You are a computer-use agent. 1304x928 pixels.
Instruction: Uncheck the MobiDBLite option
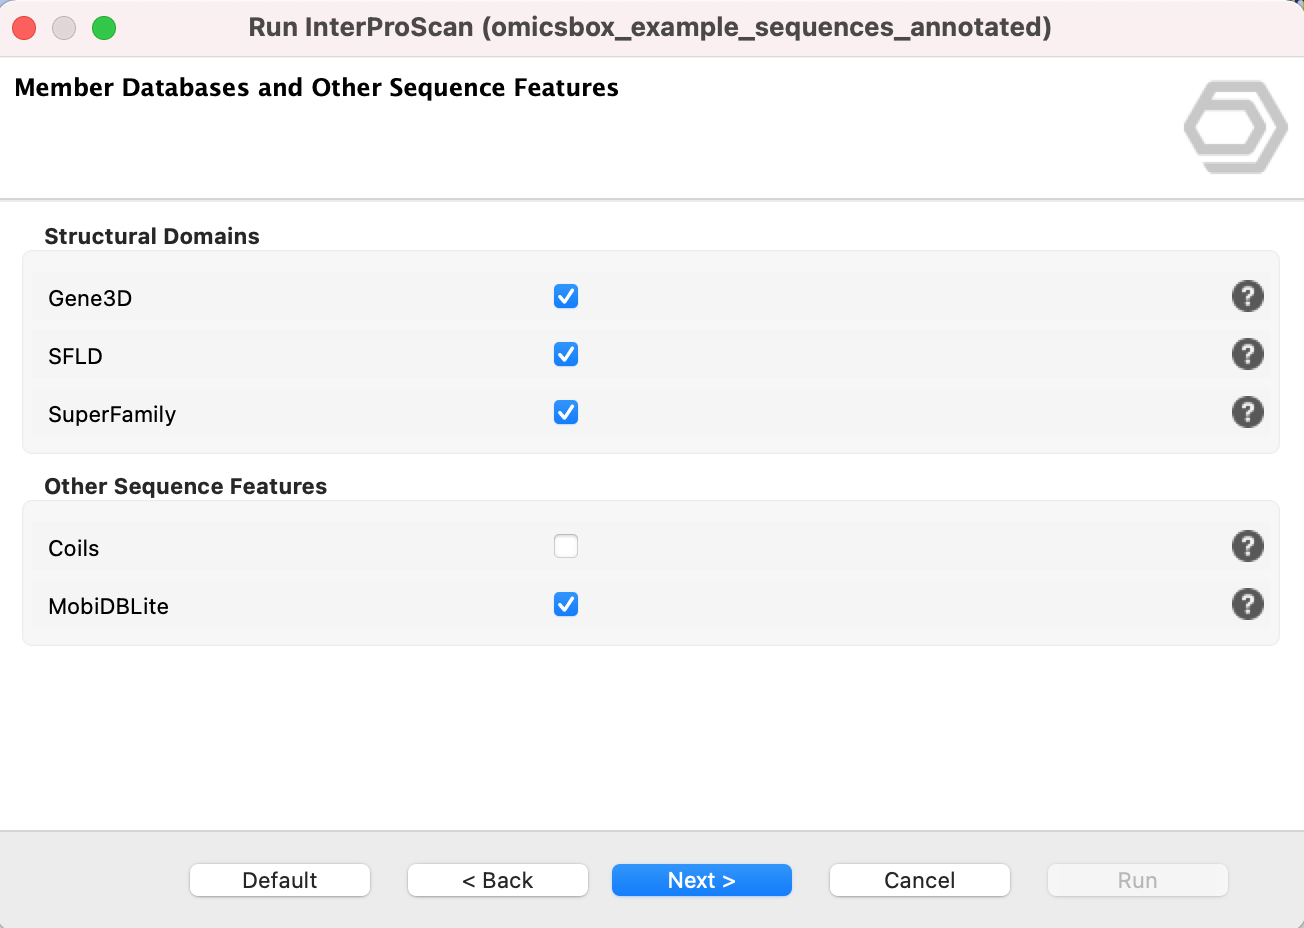pos(566,605)
